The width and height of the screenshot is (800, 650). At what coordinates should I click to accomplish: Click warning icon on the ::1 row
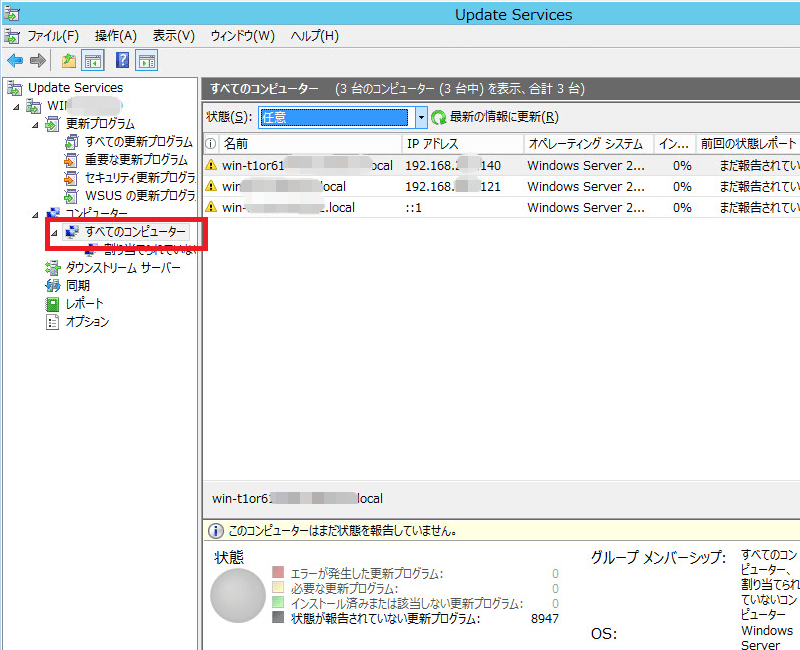click(211, 207)
